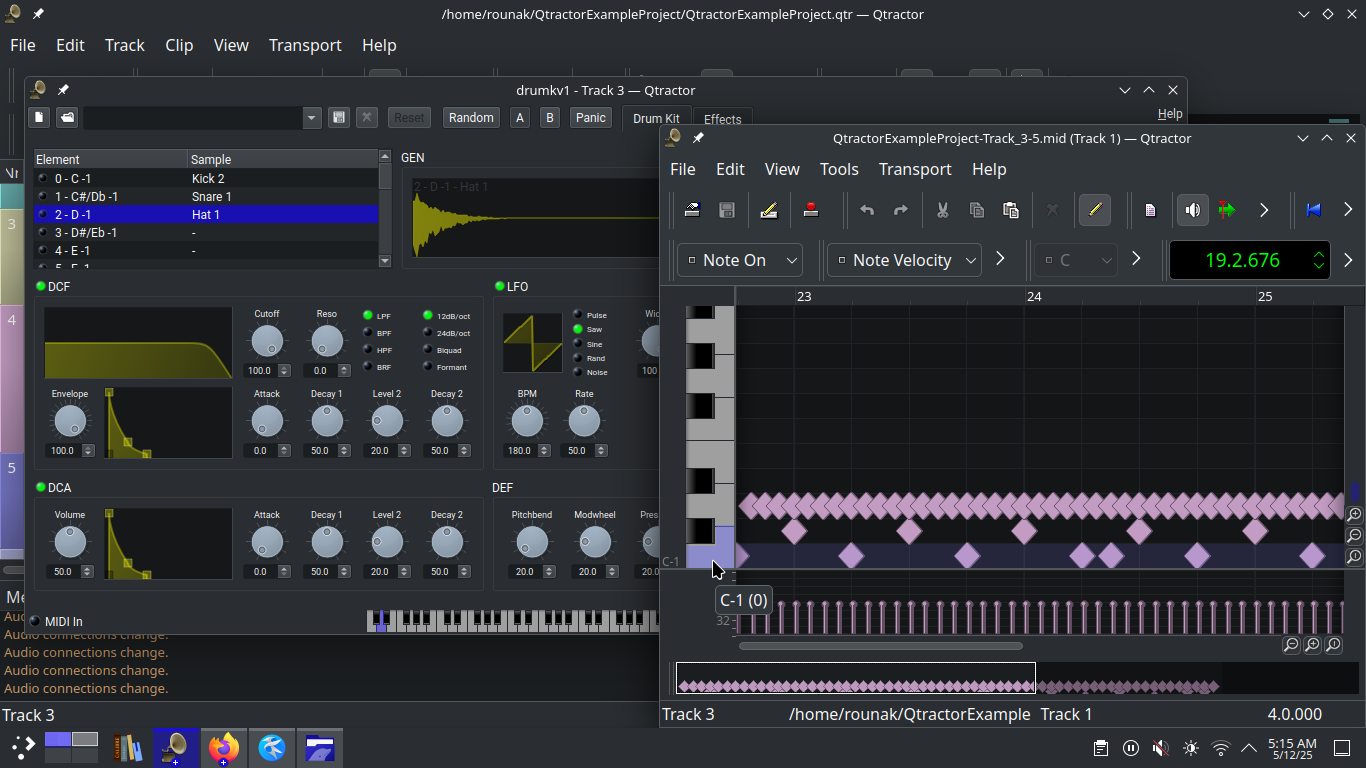Image resolution: width=1366 pixels, height=768 pixels.
Task: Select the Saw waveform in LFO section
Action: (x=581, y=328)
